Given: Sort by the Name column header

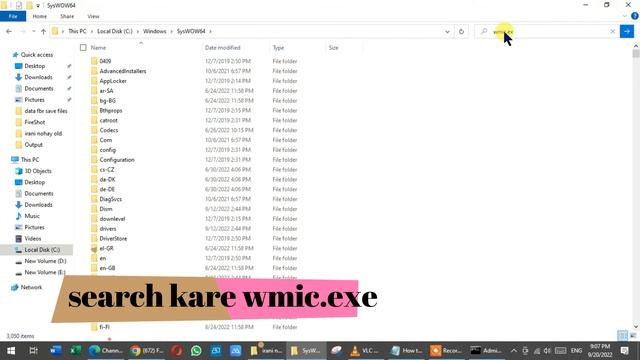Looking at the screenshot, I should coord(98,48).
